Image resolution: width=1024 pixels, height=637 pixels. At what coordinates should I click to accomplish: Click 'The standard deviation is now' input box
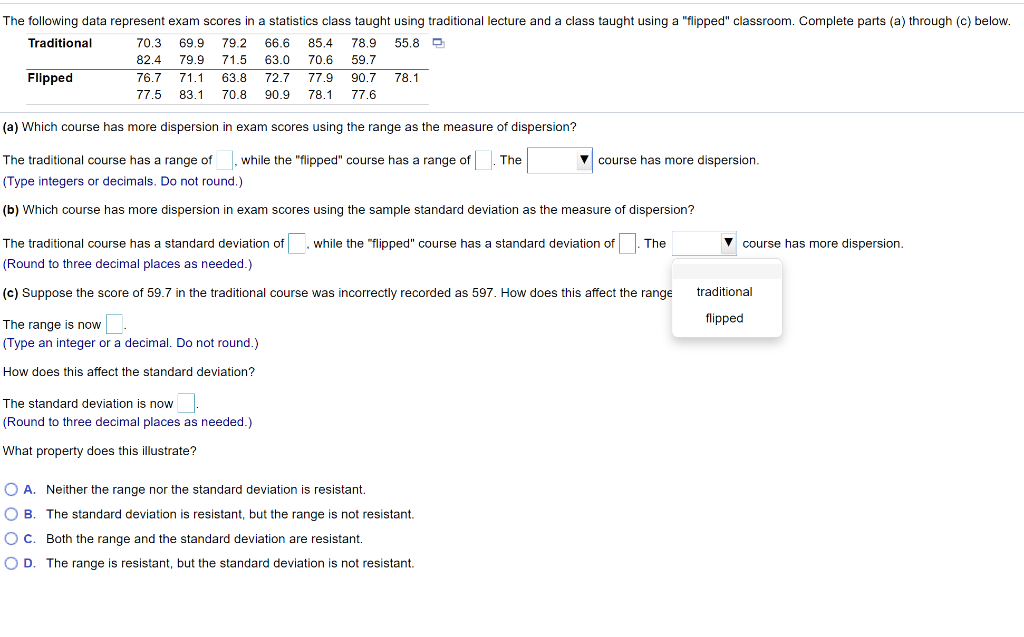click(186, 403)
